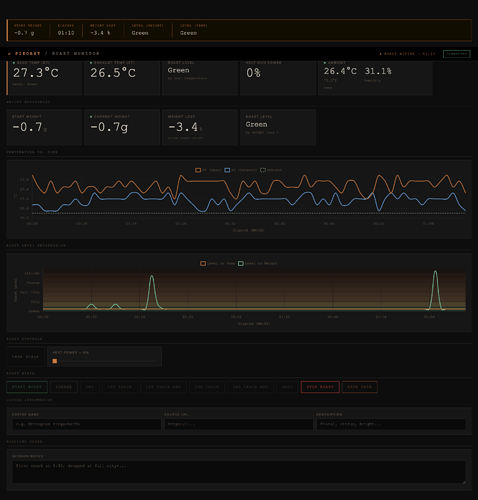Screen dimensions: 478x500
Task: Save roast with Save Data button
Action: (360, 387)
